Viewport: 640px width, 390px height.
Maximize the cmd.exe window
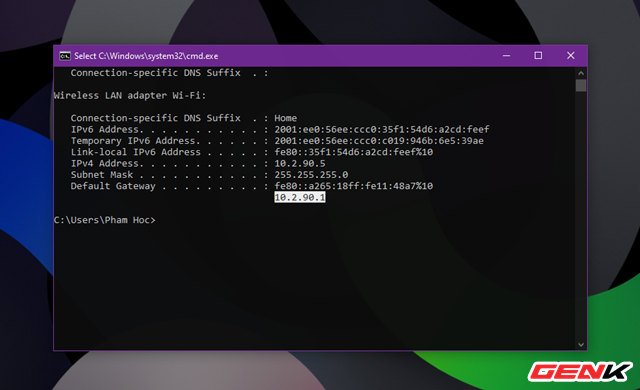538,56
